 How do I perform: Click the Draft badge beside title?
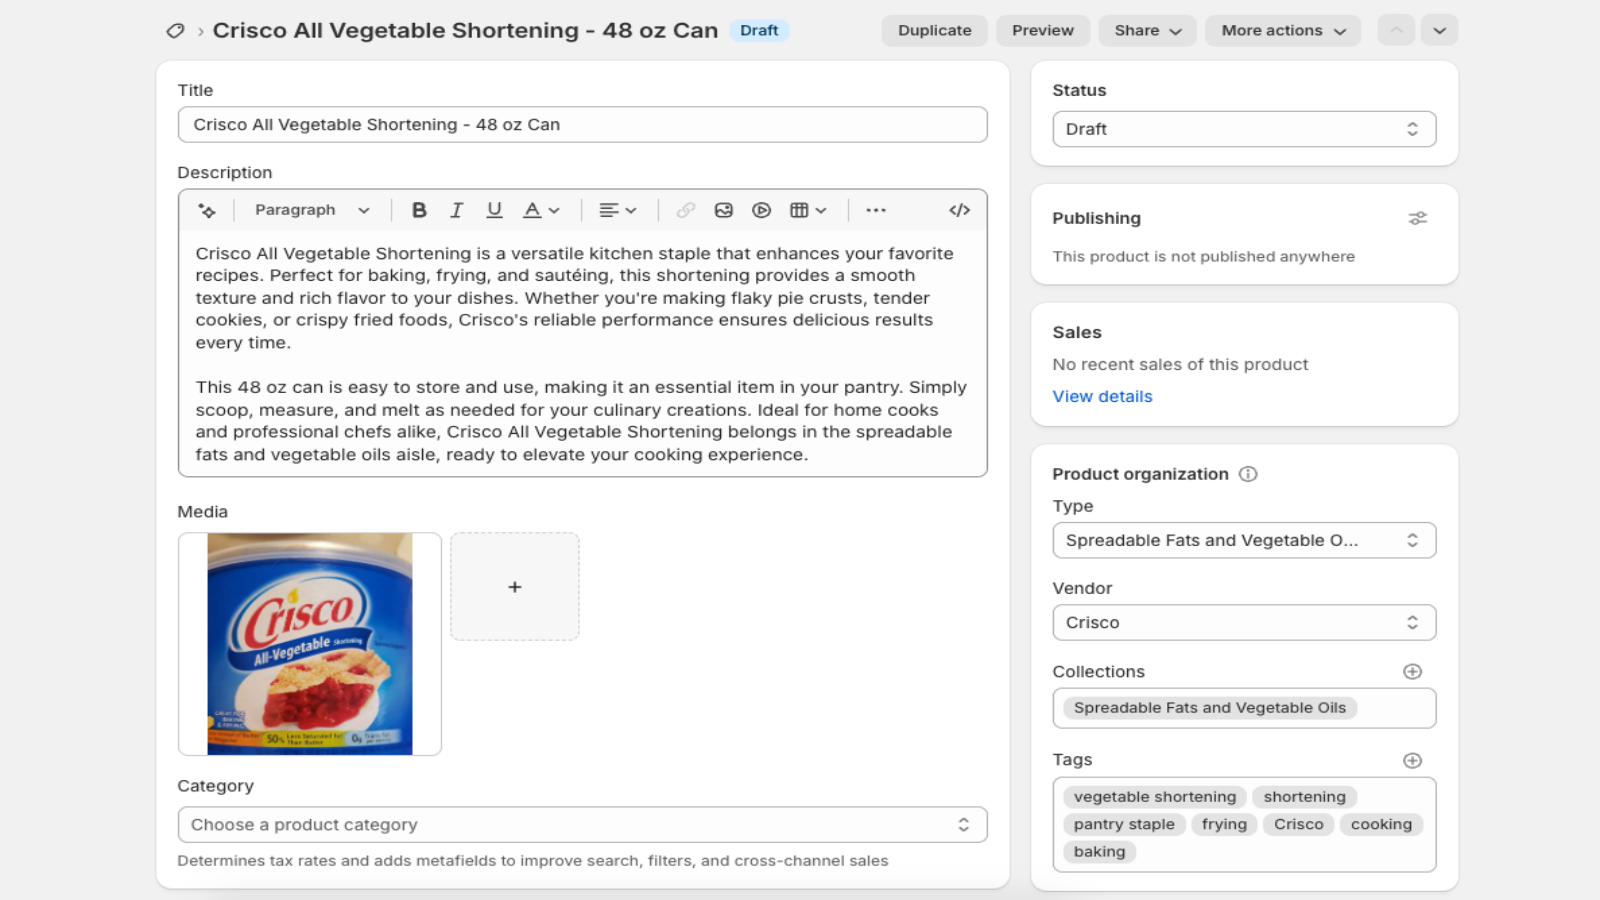759,31
